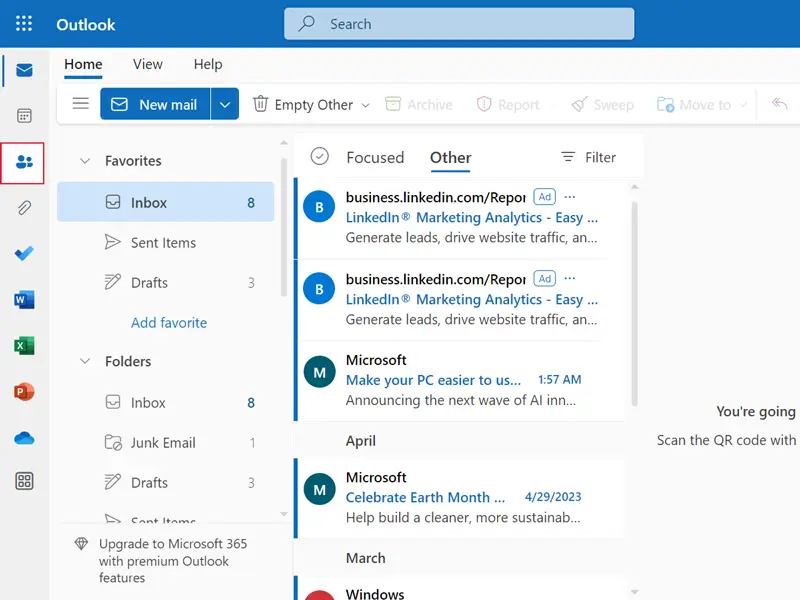Switch to the Home ribbon tab
The height and width of the screenshot is (600, 800).
coord(83,64)
